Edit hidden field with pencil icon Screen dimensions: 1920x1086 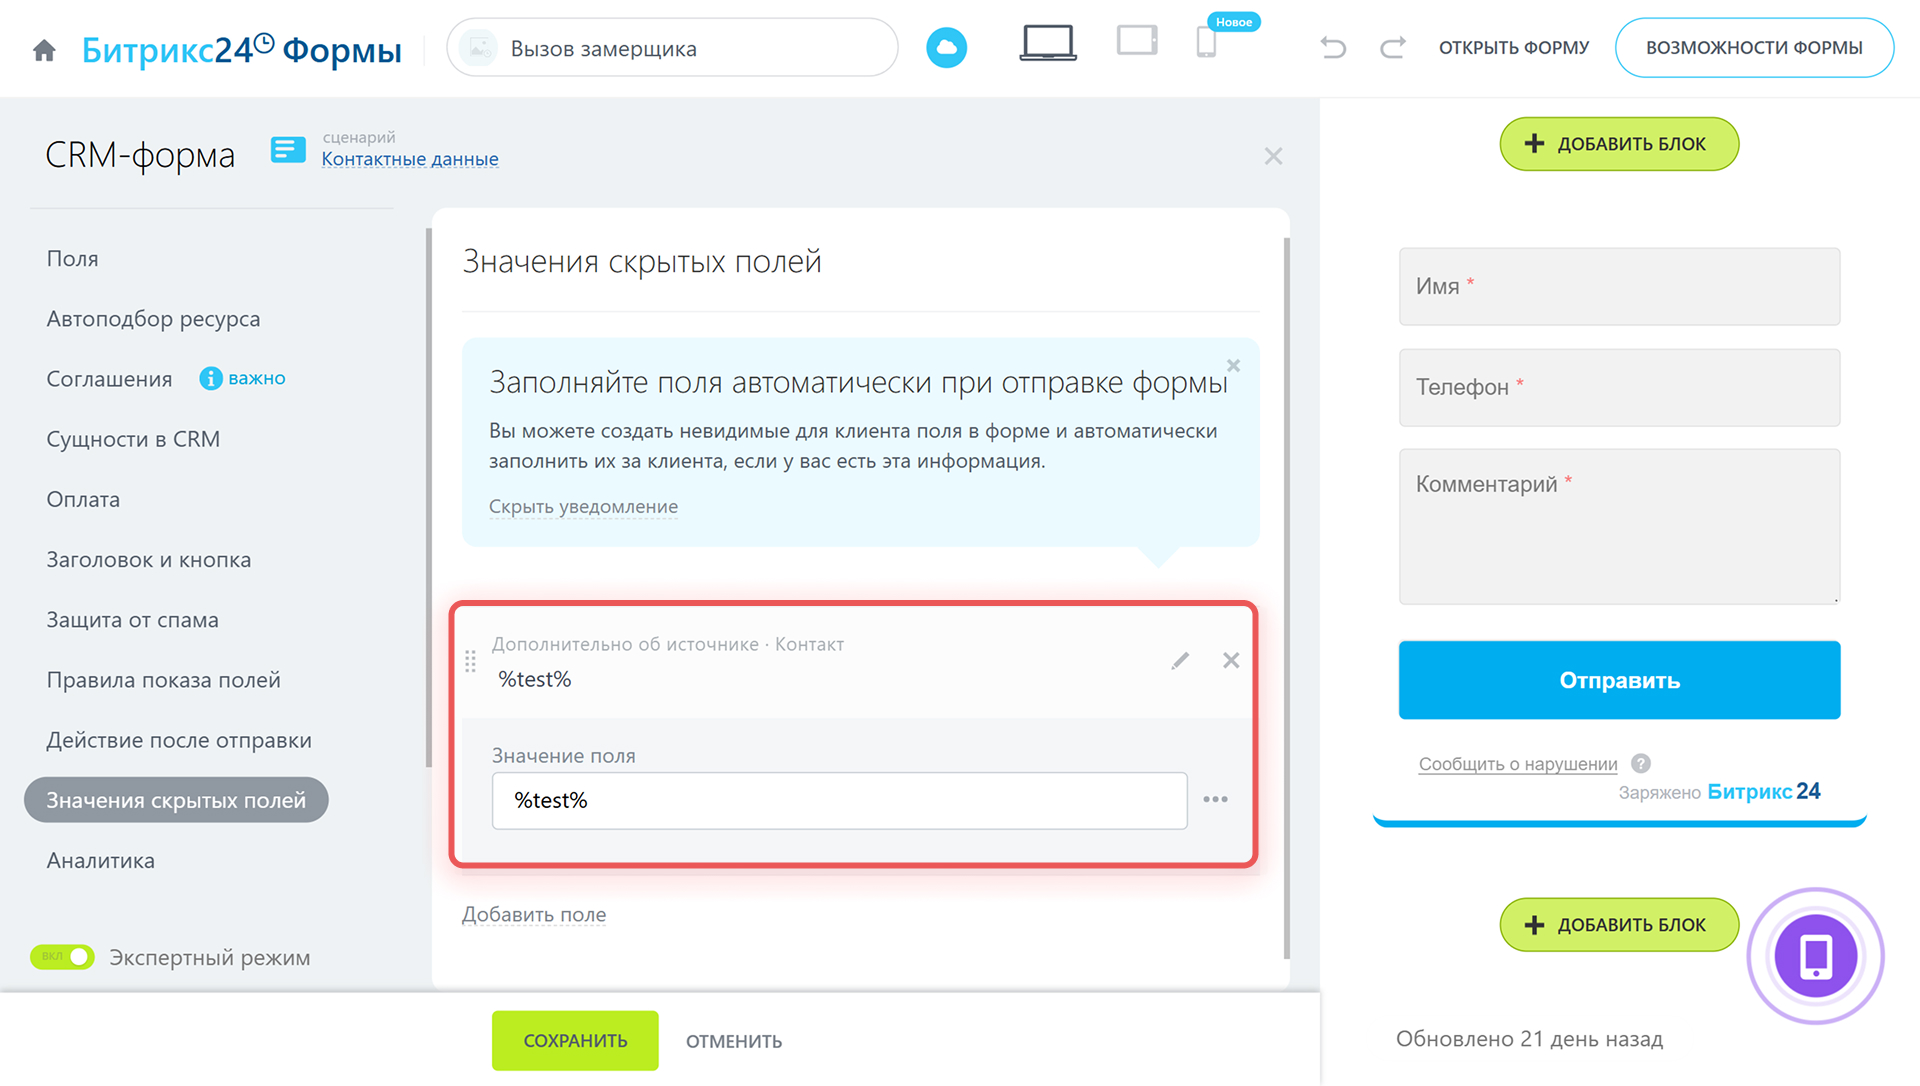1180,661
